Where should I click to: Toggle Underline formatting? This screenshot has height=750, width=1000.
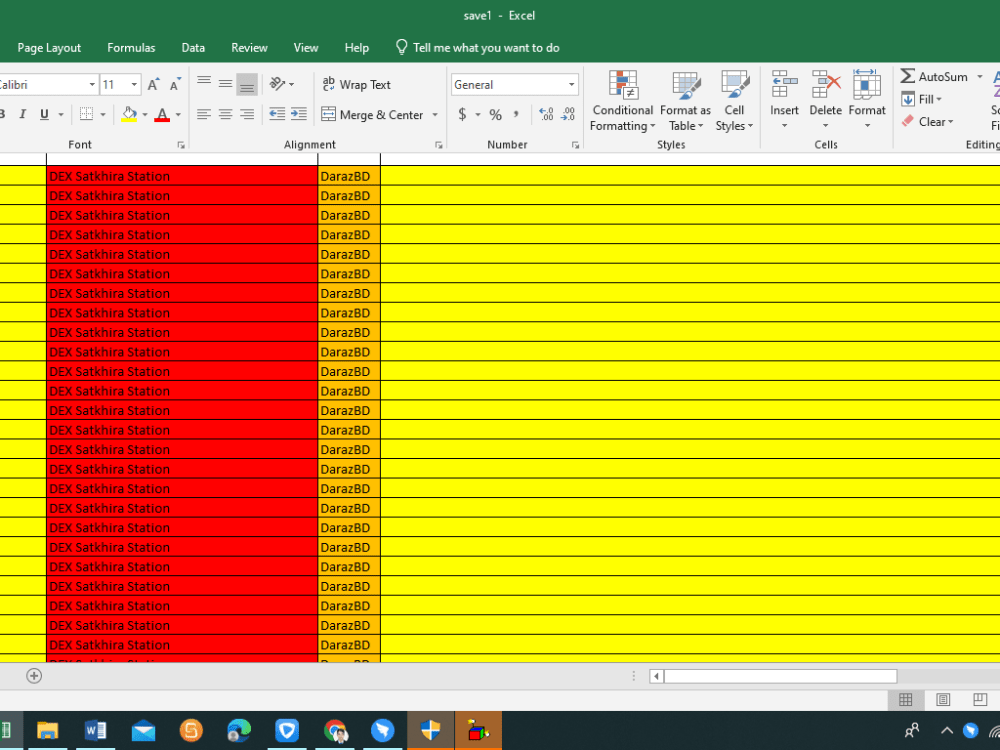[44, 114]
